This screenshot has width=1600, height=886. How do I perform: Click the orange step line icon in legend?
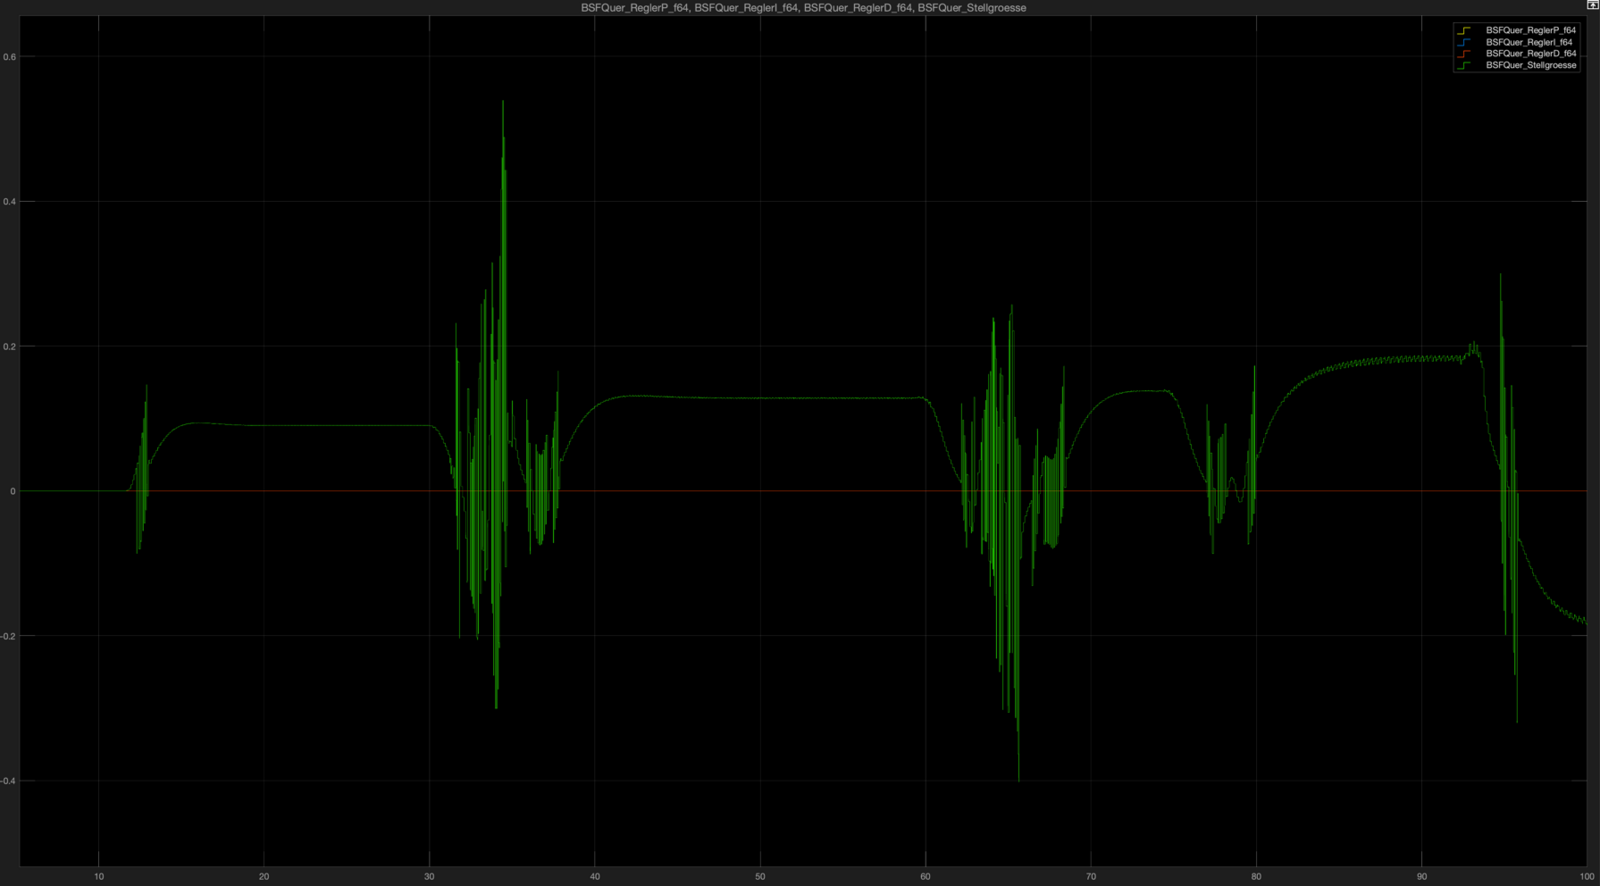click(1464, 54)
